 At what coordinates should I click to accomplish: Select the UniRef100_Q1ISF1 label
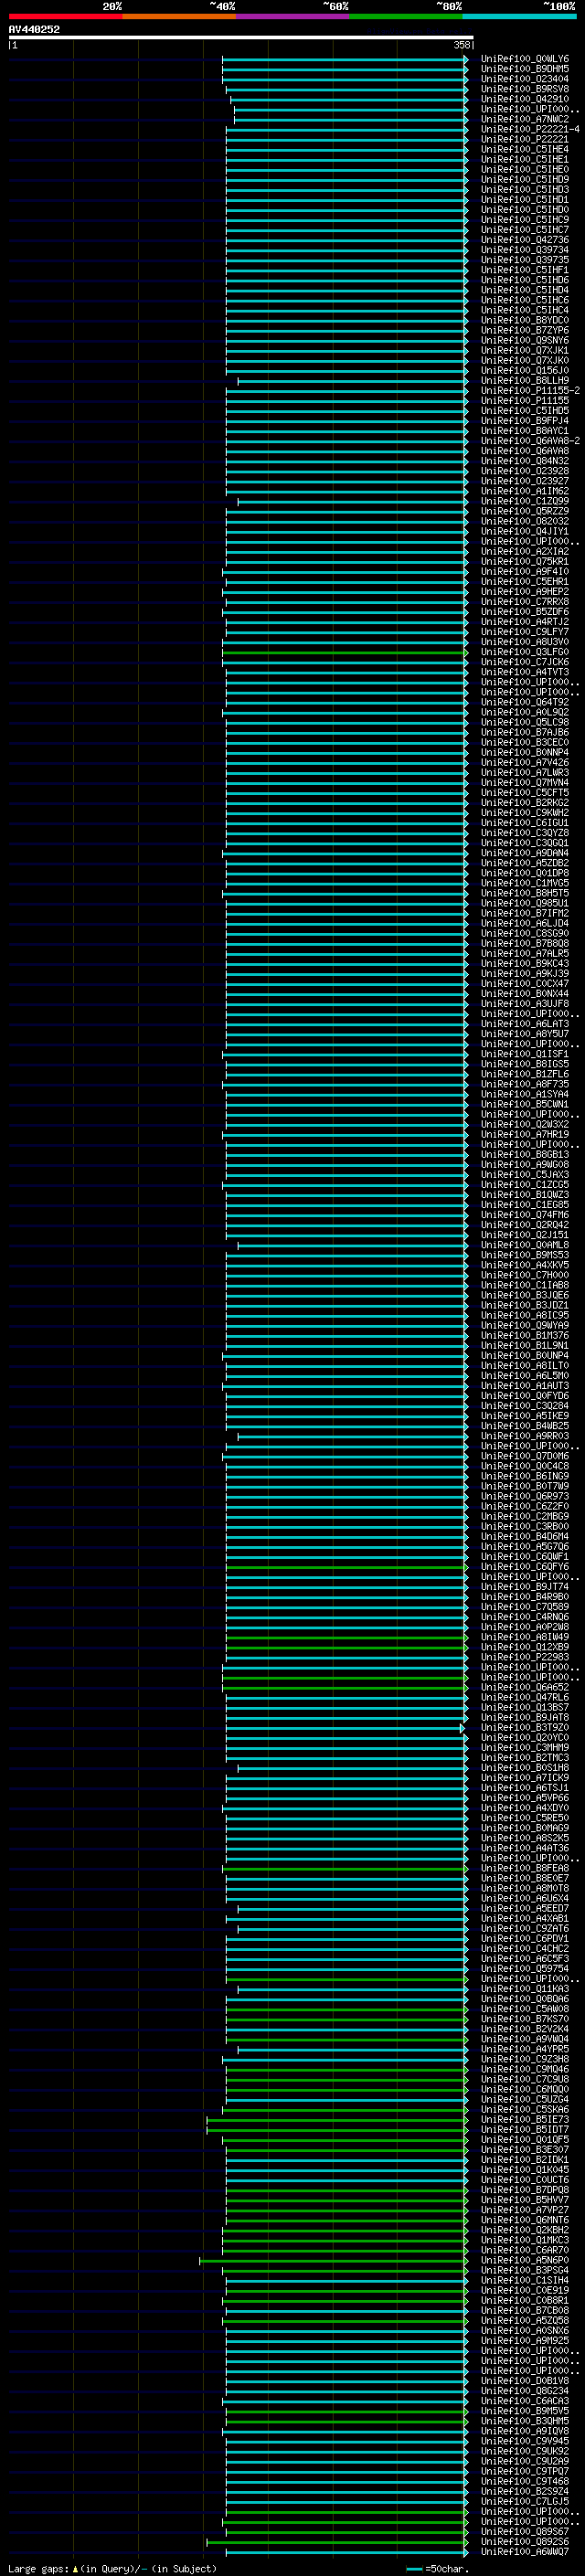tap(525, 1054)
